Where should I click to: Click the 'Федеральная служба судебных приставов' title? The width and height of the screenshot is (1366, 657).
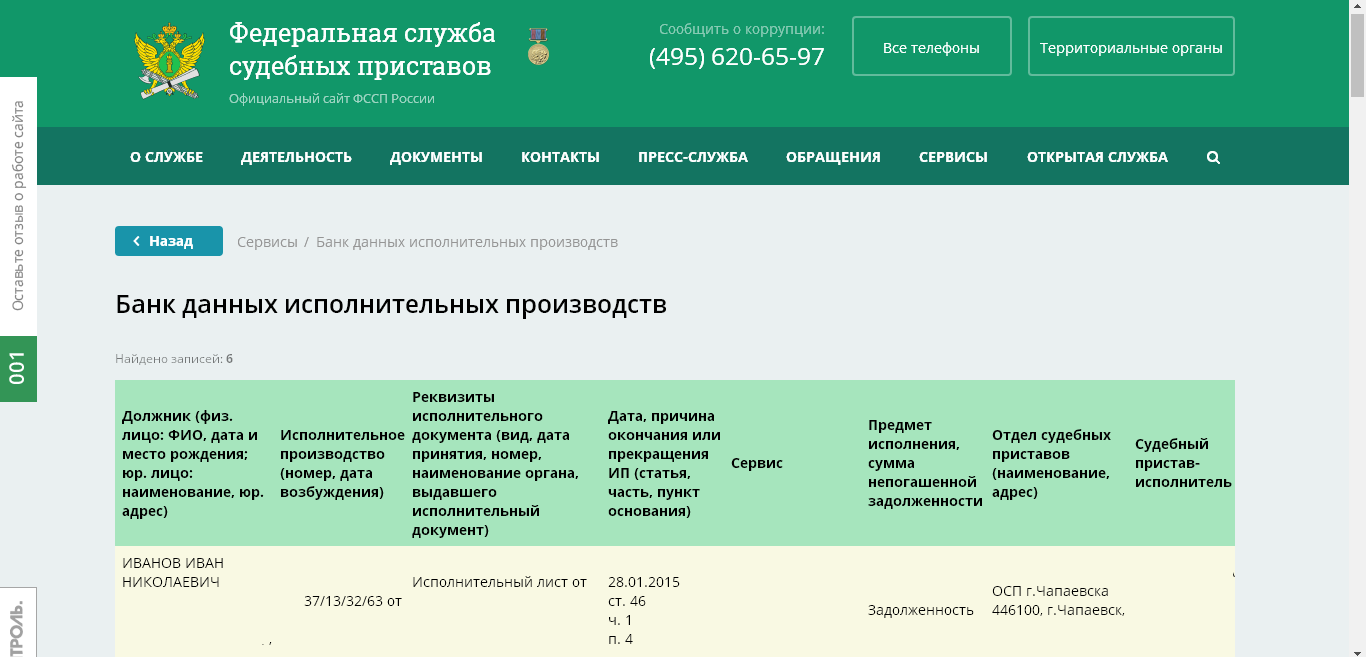pos(362,49)
